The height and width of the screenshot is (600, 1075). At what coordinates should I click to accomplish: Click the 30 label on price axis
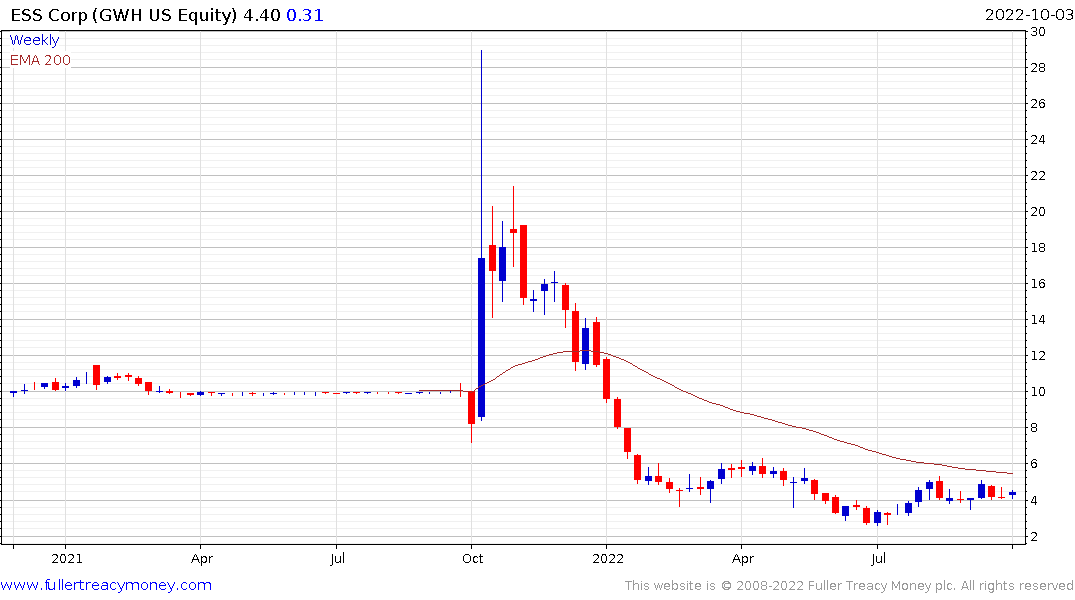1038,32
